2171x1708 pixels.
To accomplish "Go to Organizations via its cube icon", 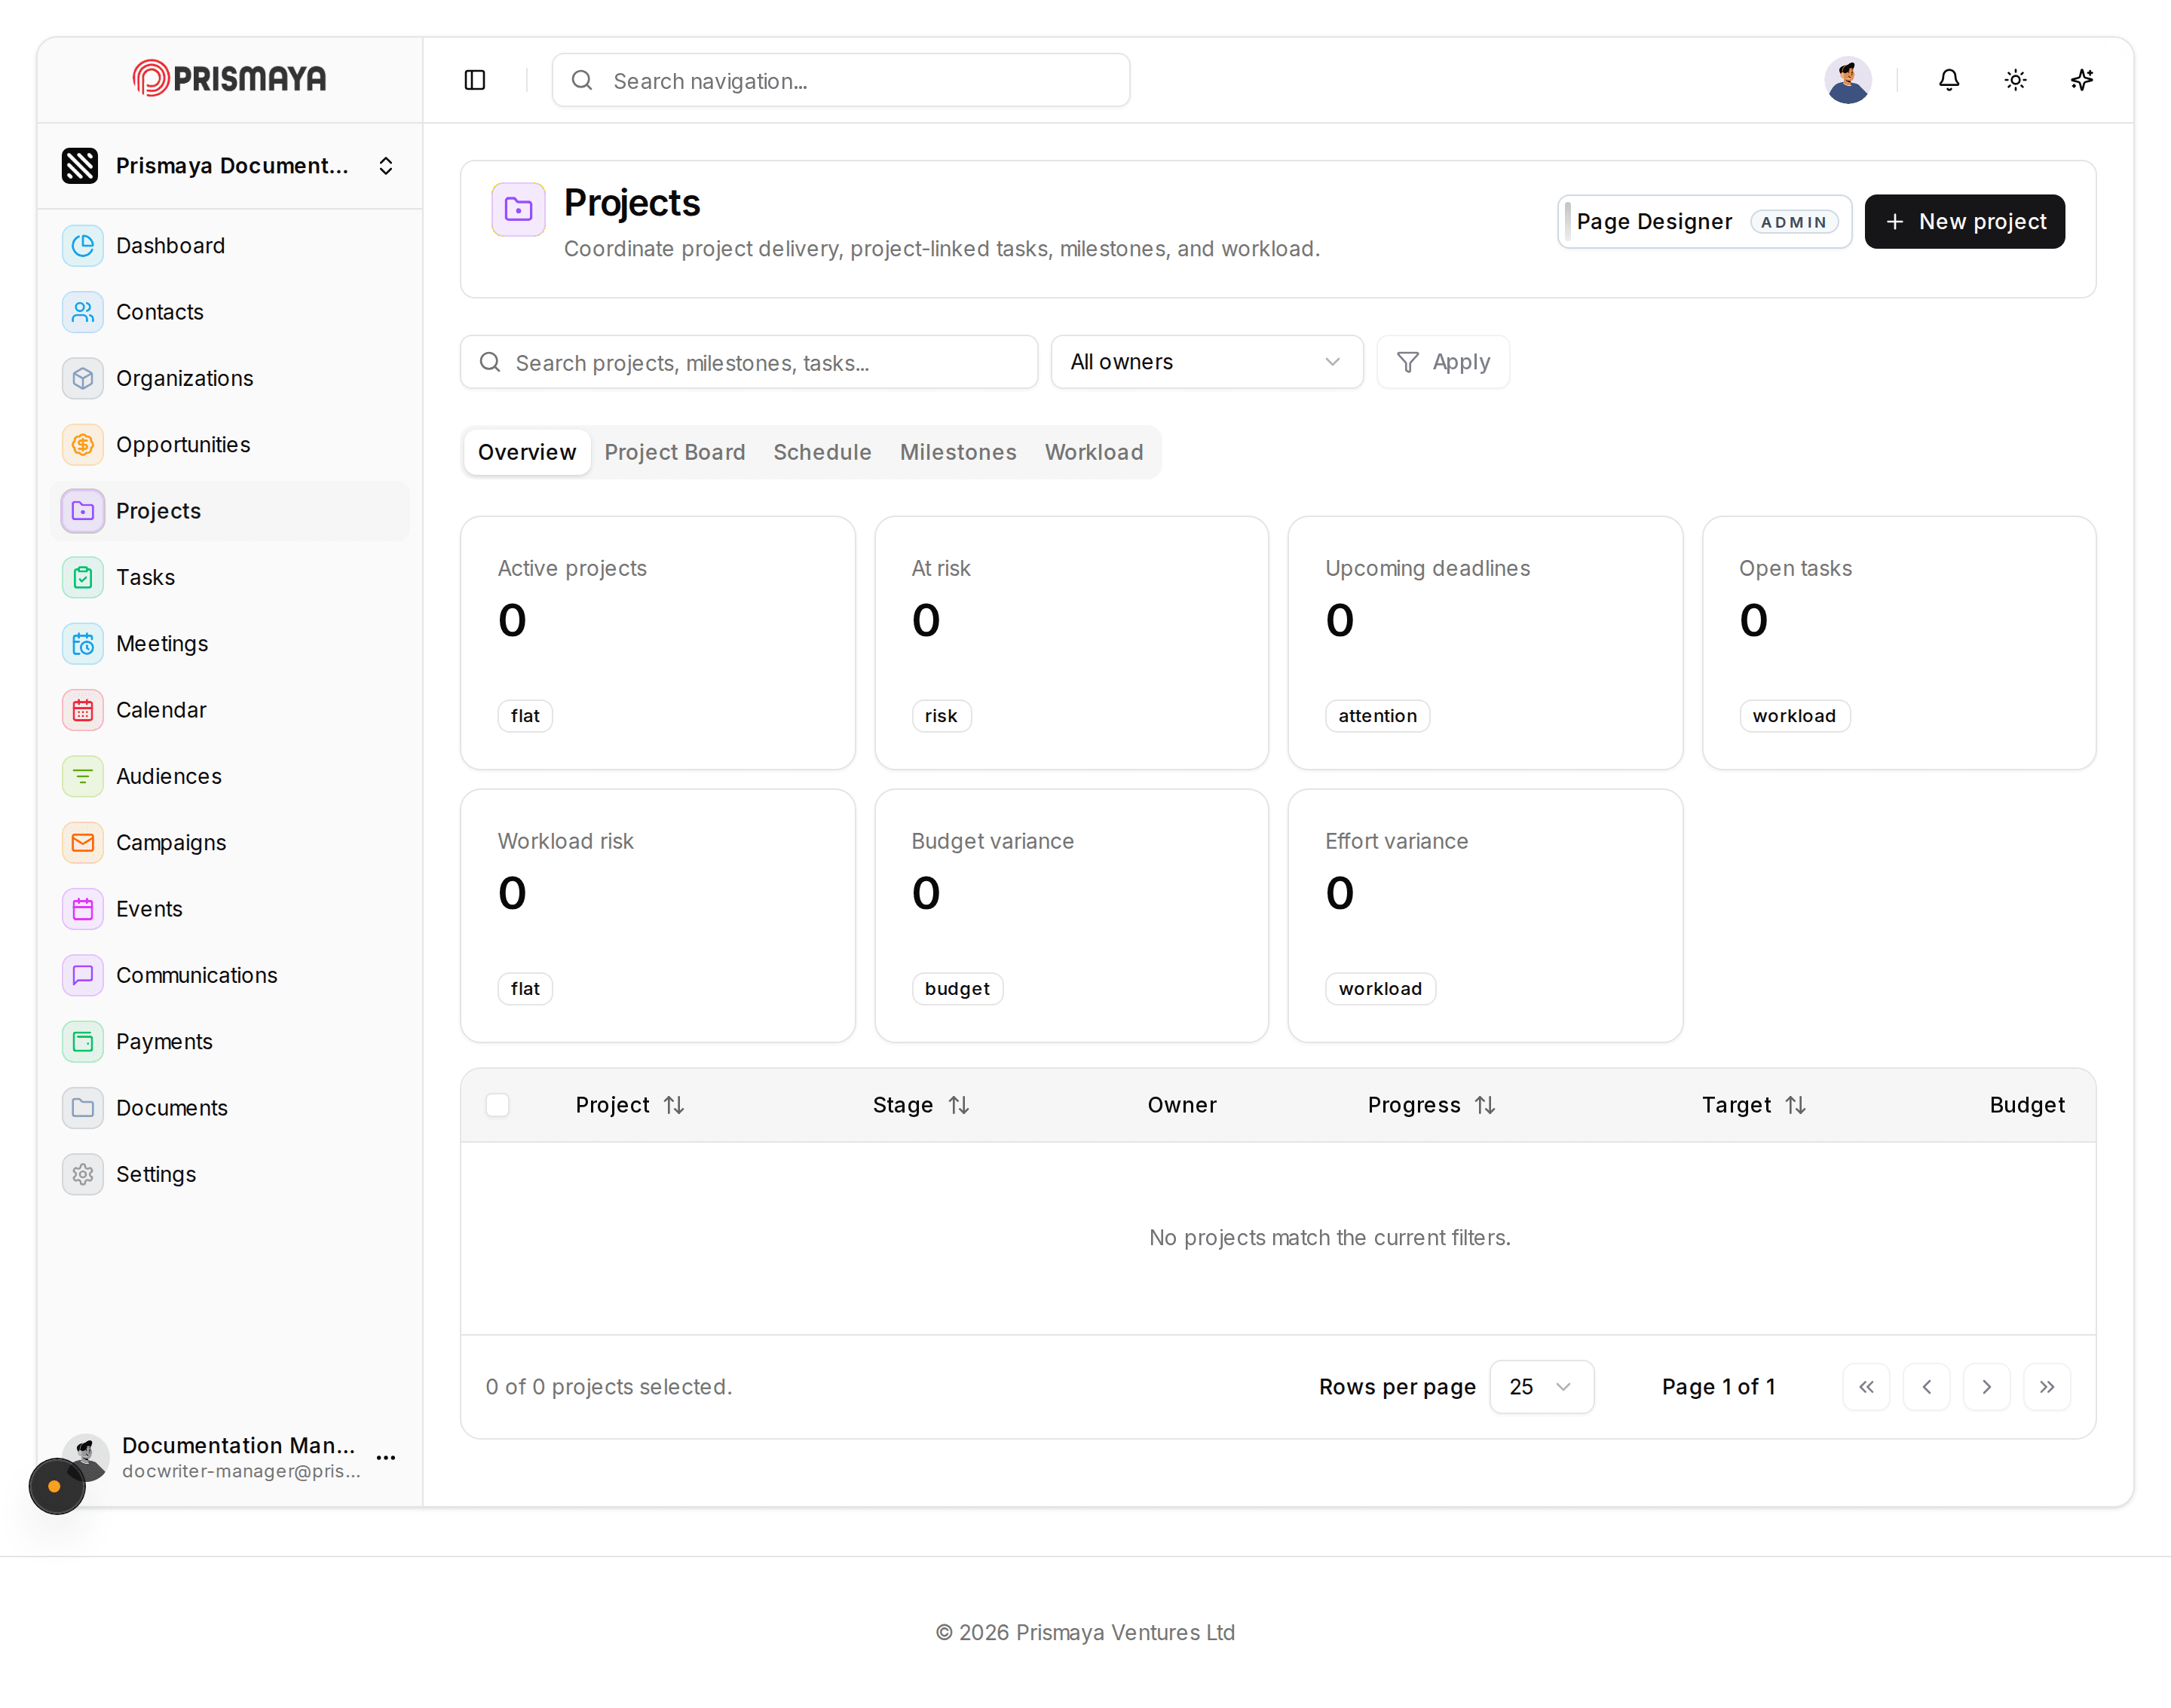I will [83, 378].
